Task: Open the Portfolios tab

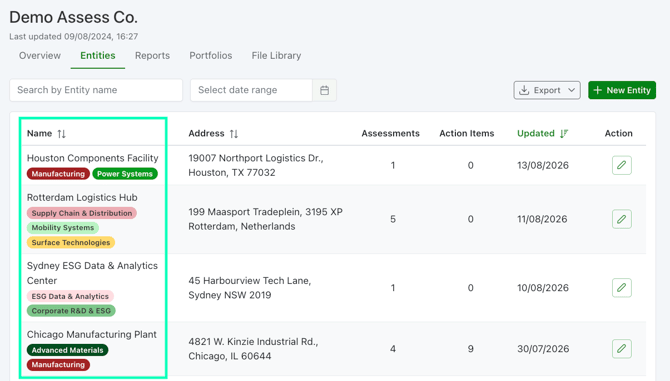Action: click(211, 56)
